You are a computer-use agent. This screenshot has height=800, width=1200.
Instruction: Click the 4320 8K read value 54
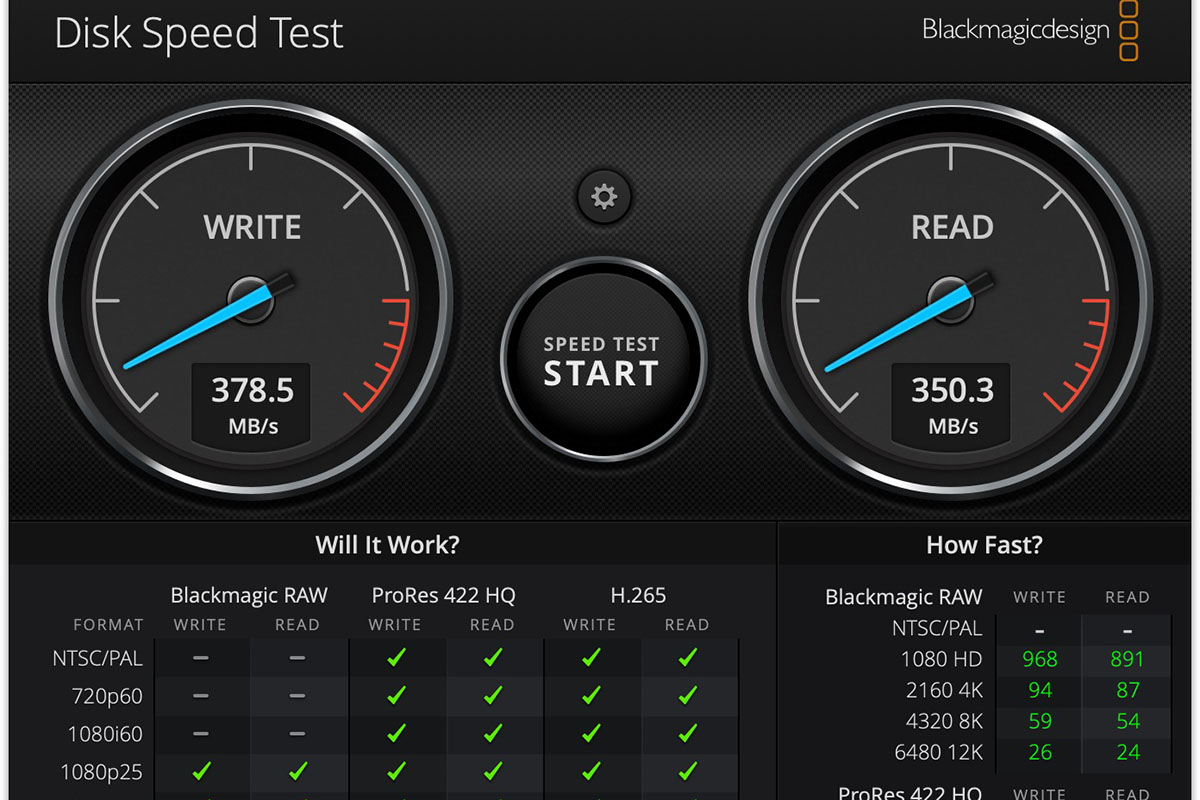pyautogui.click(x=1128, y=722)
